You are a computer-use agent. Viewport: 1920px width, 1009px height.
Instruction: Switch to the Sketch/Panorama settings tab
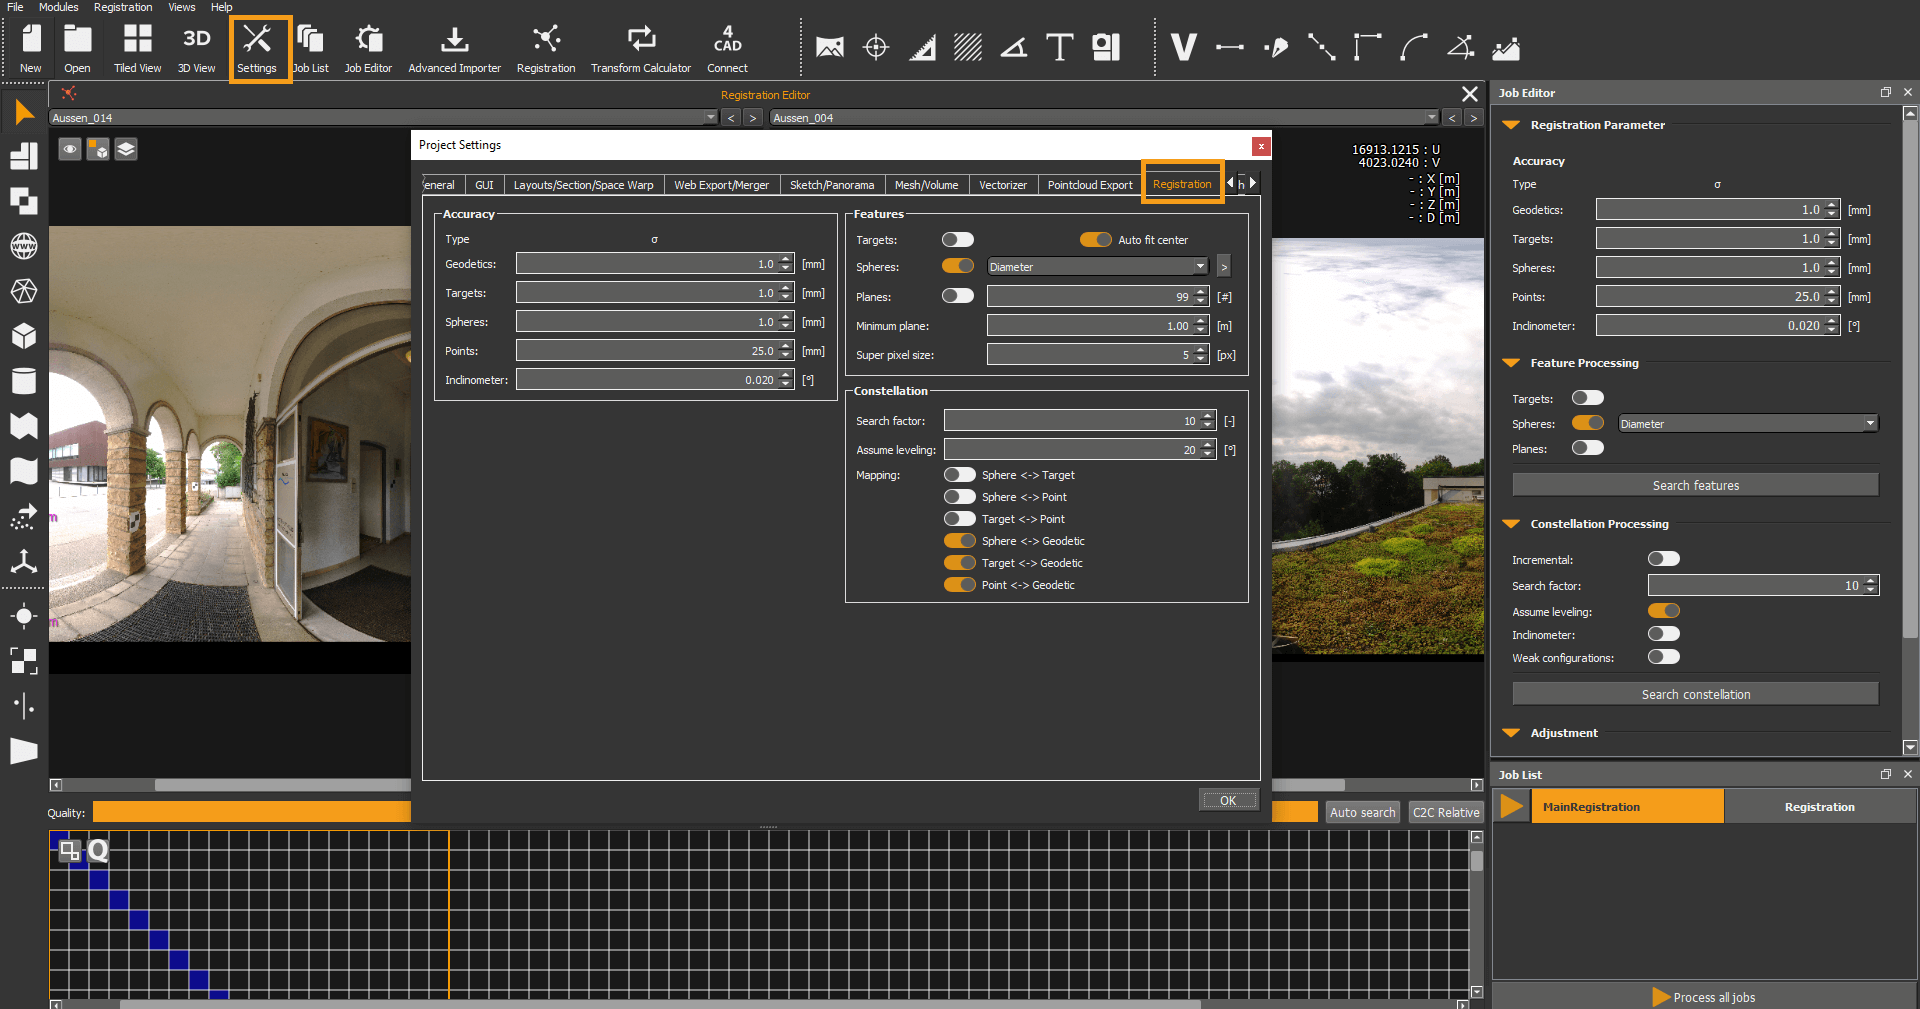832,184
